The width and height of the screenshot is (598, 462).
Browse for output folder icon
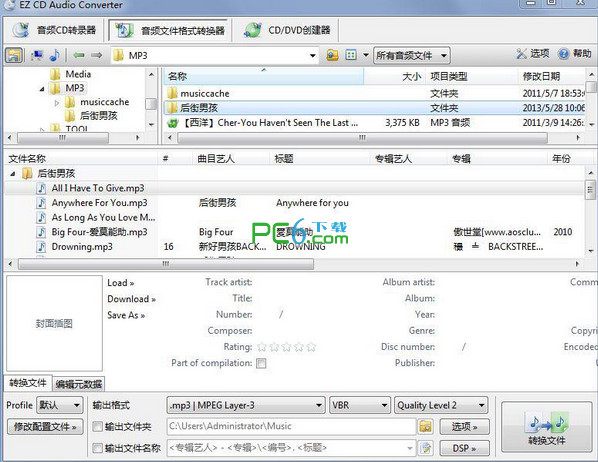(x=426, y=427)
